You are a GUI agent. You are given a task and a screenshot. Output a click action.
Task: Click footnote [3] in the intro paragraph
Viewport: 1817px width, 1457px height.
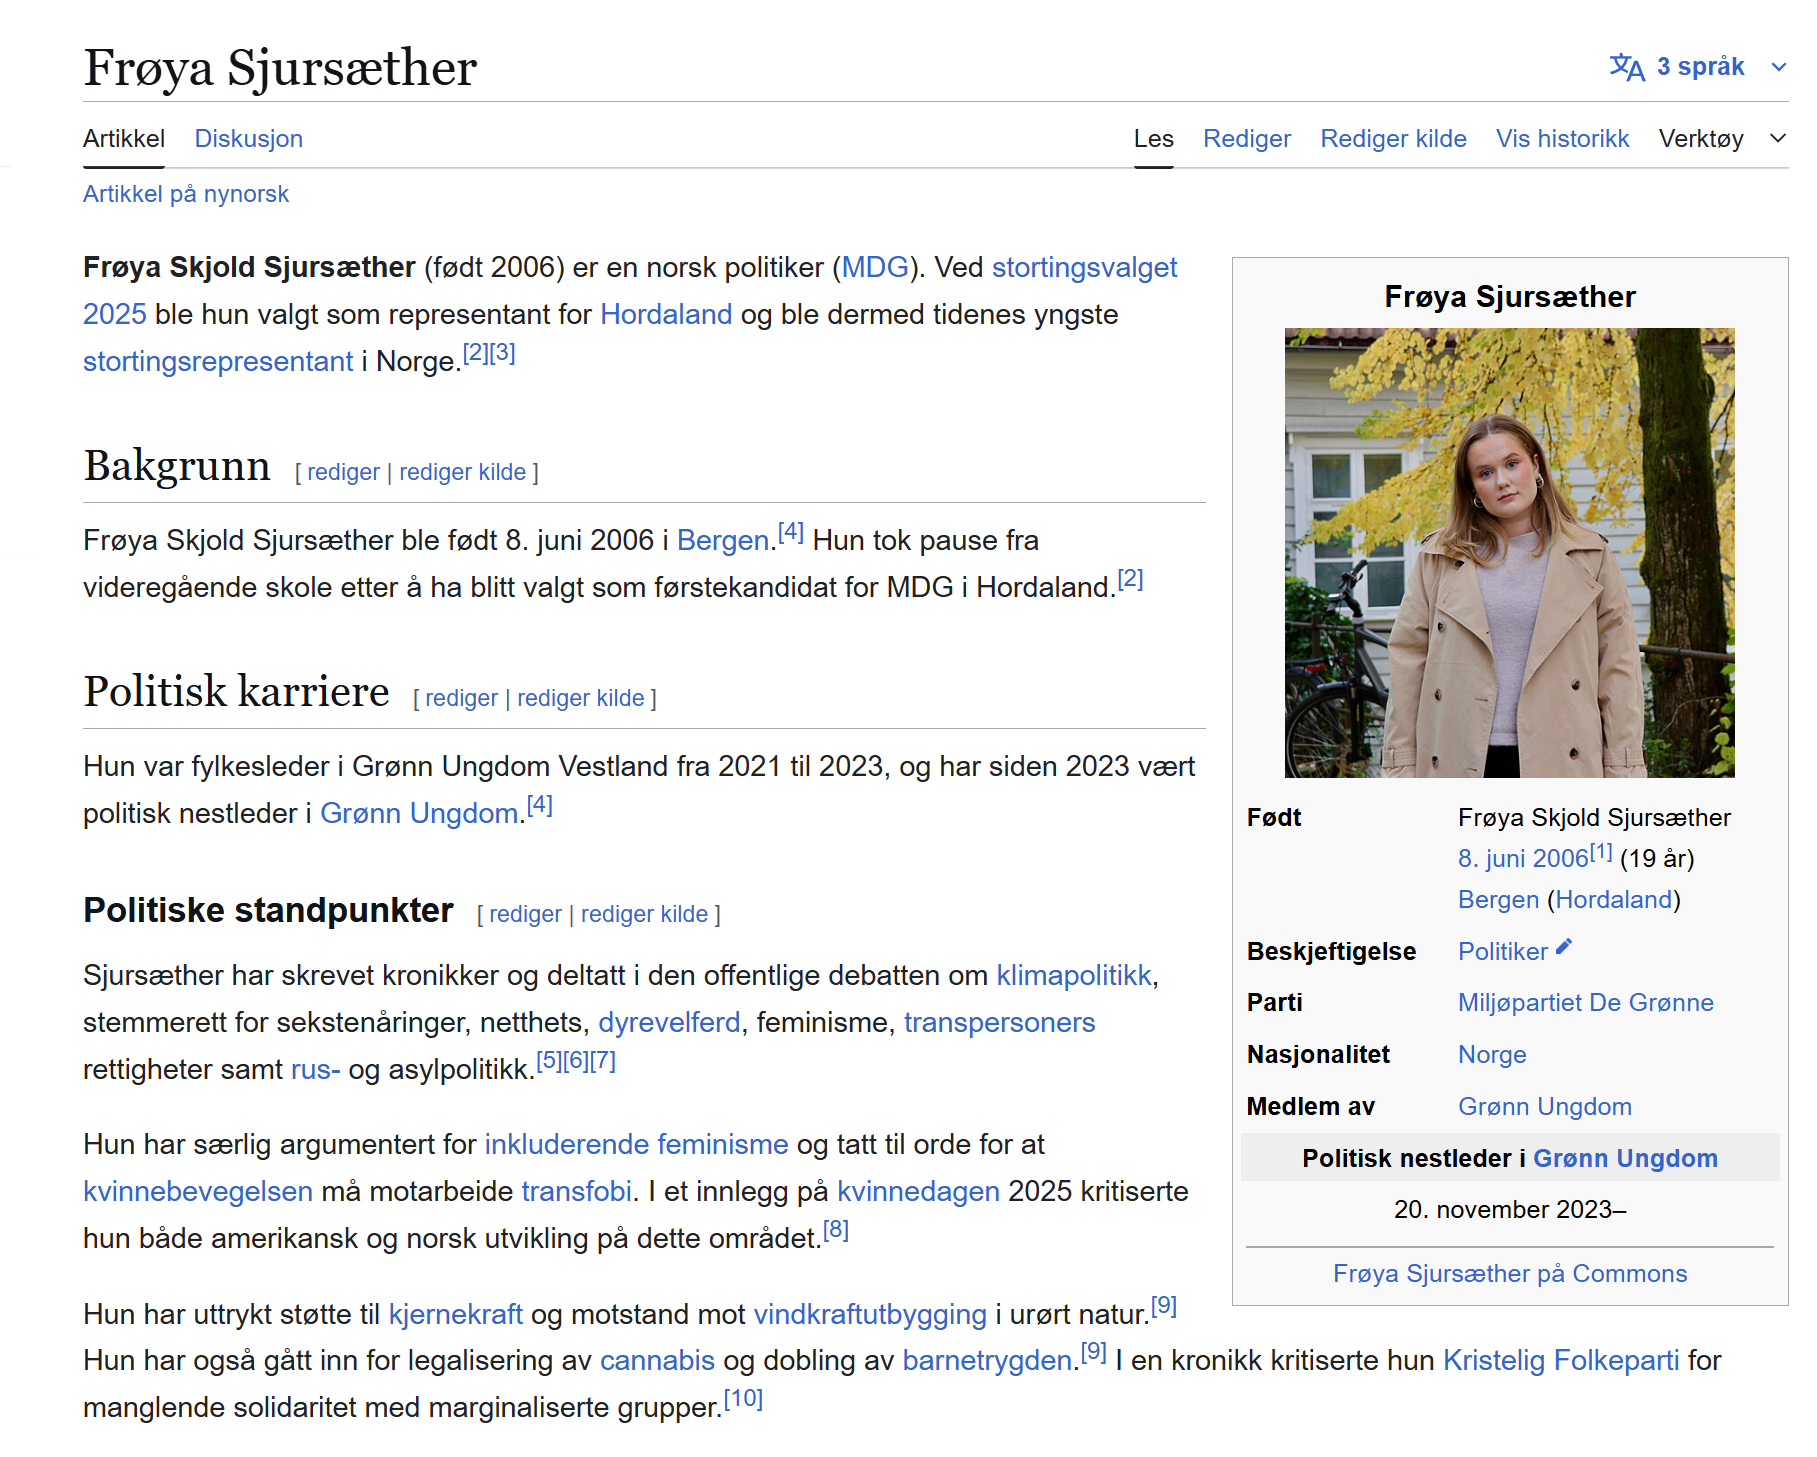click(x=502, y=353)
